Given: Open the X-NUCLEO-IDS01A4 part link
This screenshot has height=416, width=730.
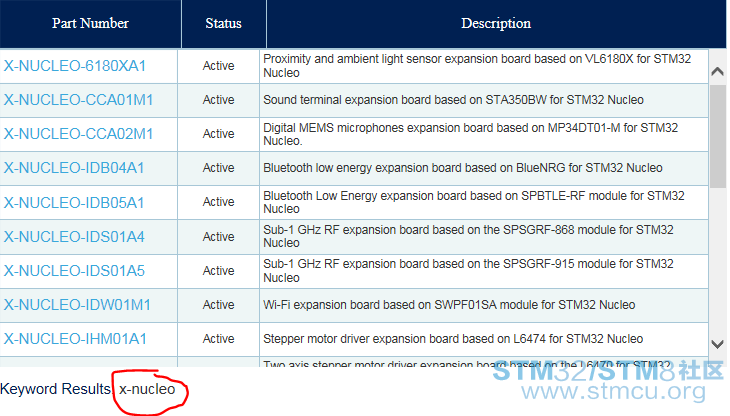Looking at the screenshot, I should [x=74, y=237].
